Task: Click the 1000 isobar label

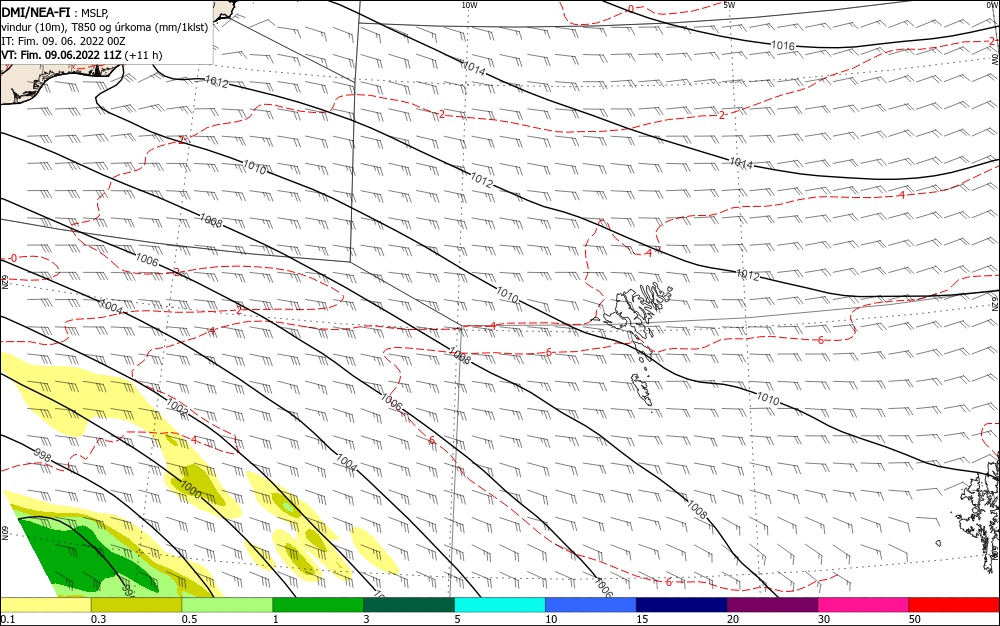Action: coord(191,490)
